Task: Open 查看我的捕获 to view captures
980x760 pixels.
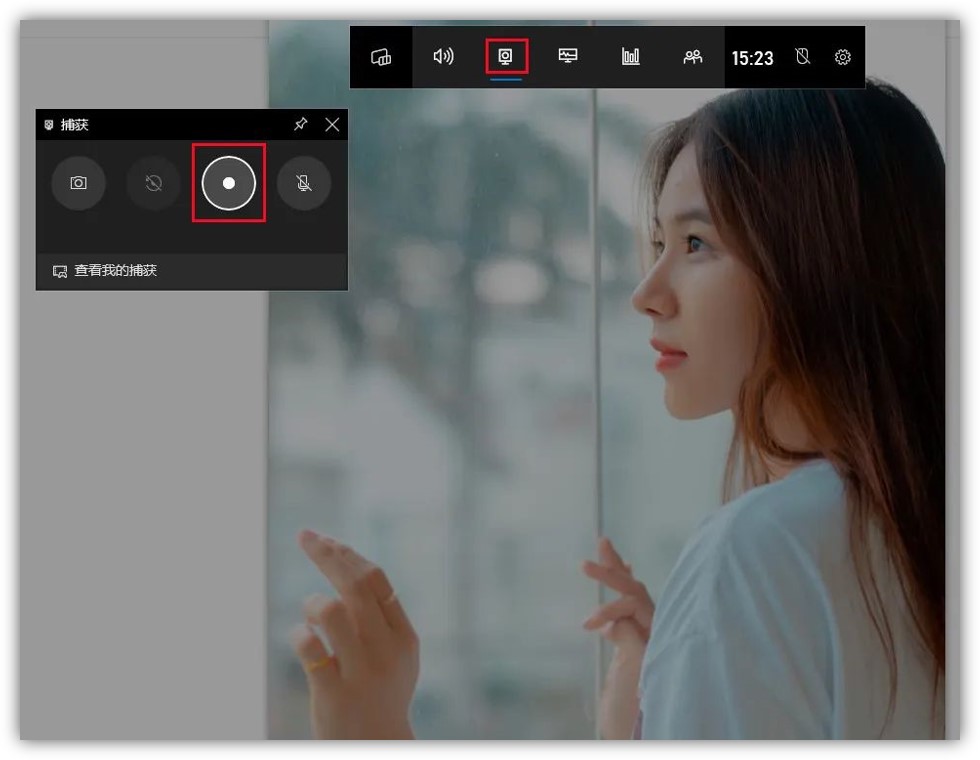Action: (x=110, y=270)
